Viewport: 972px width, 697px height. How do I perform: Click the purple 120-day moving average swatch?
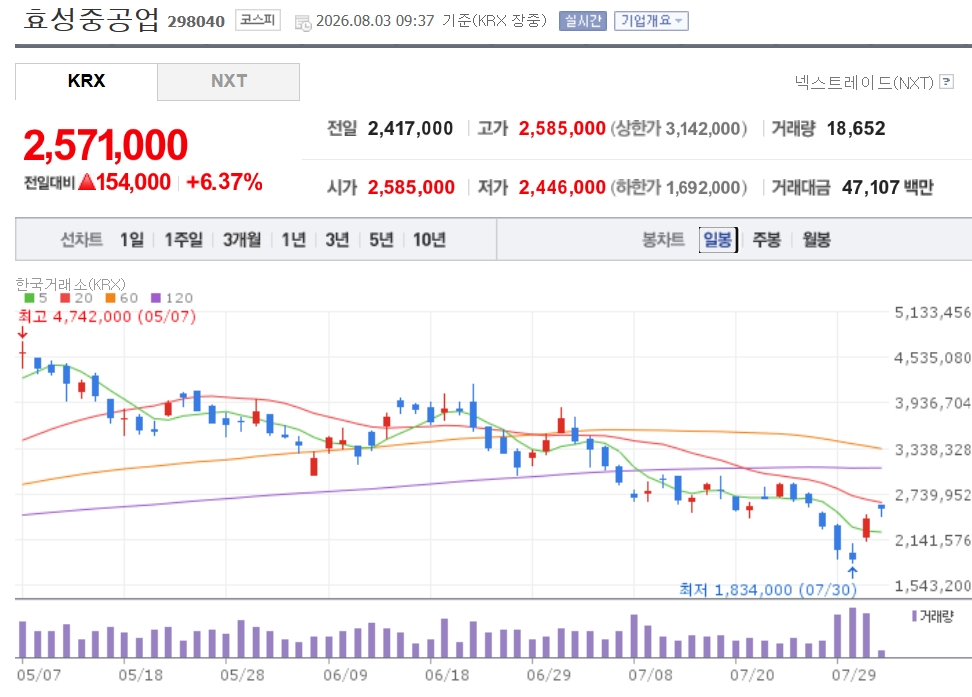click(x=156, y=298)
